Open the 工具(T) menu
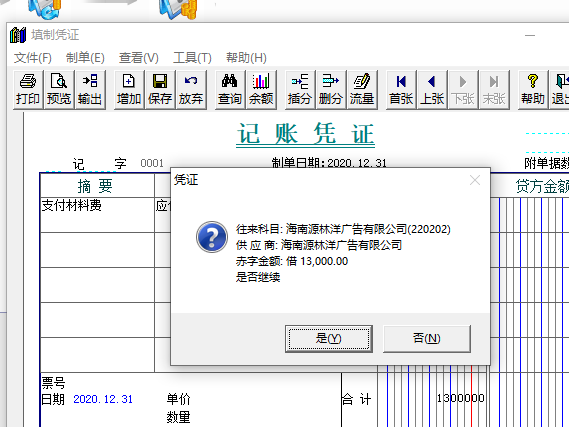This screenshot has height=427, width=569. click(192, 58)
